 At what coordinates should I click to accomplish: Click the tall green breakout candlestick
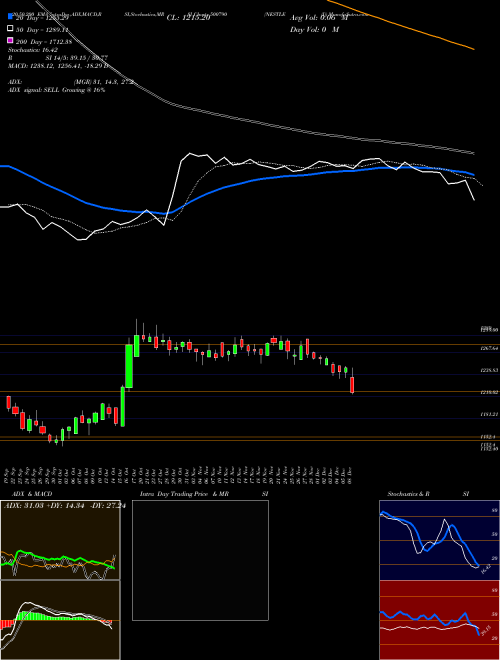129,366
